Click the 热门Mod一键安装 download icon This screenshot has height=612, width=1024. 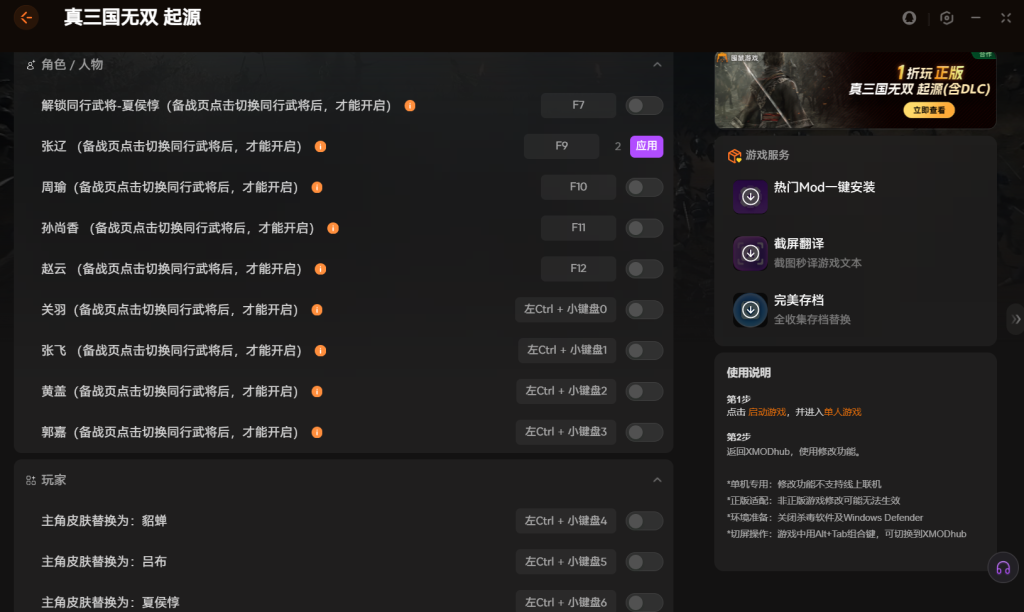(750, 196)
